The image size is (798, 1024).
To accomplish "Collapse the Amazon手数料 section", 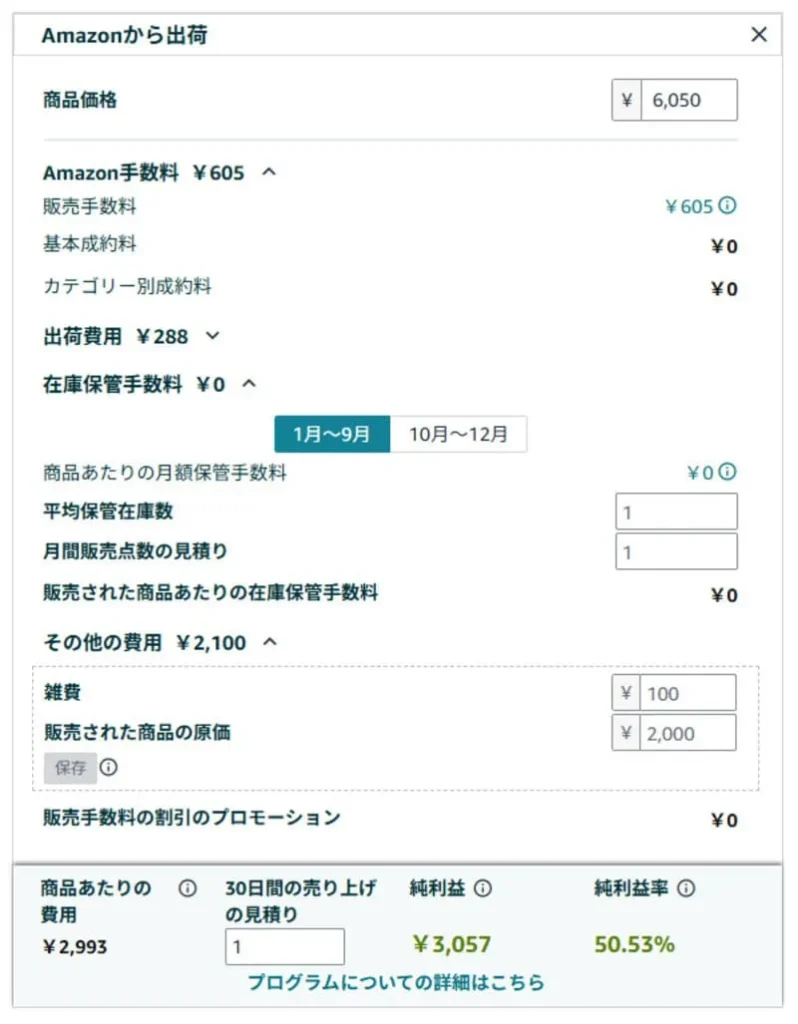I will pyautogui.click(x=269, y=172).
